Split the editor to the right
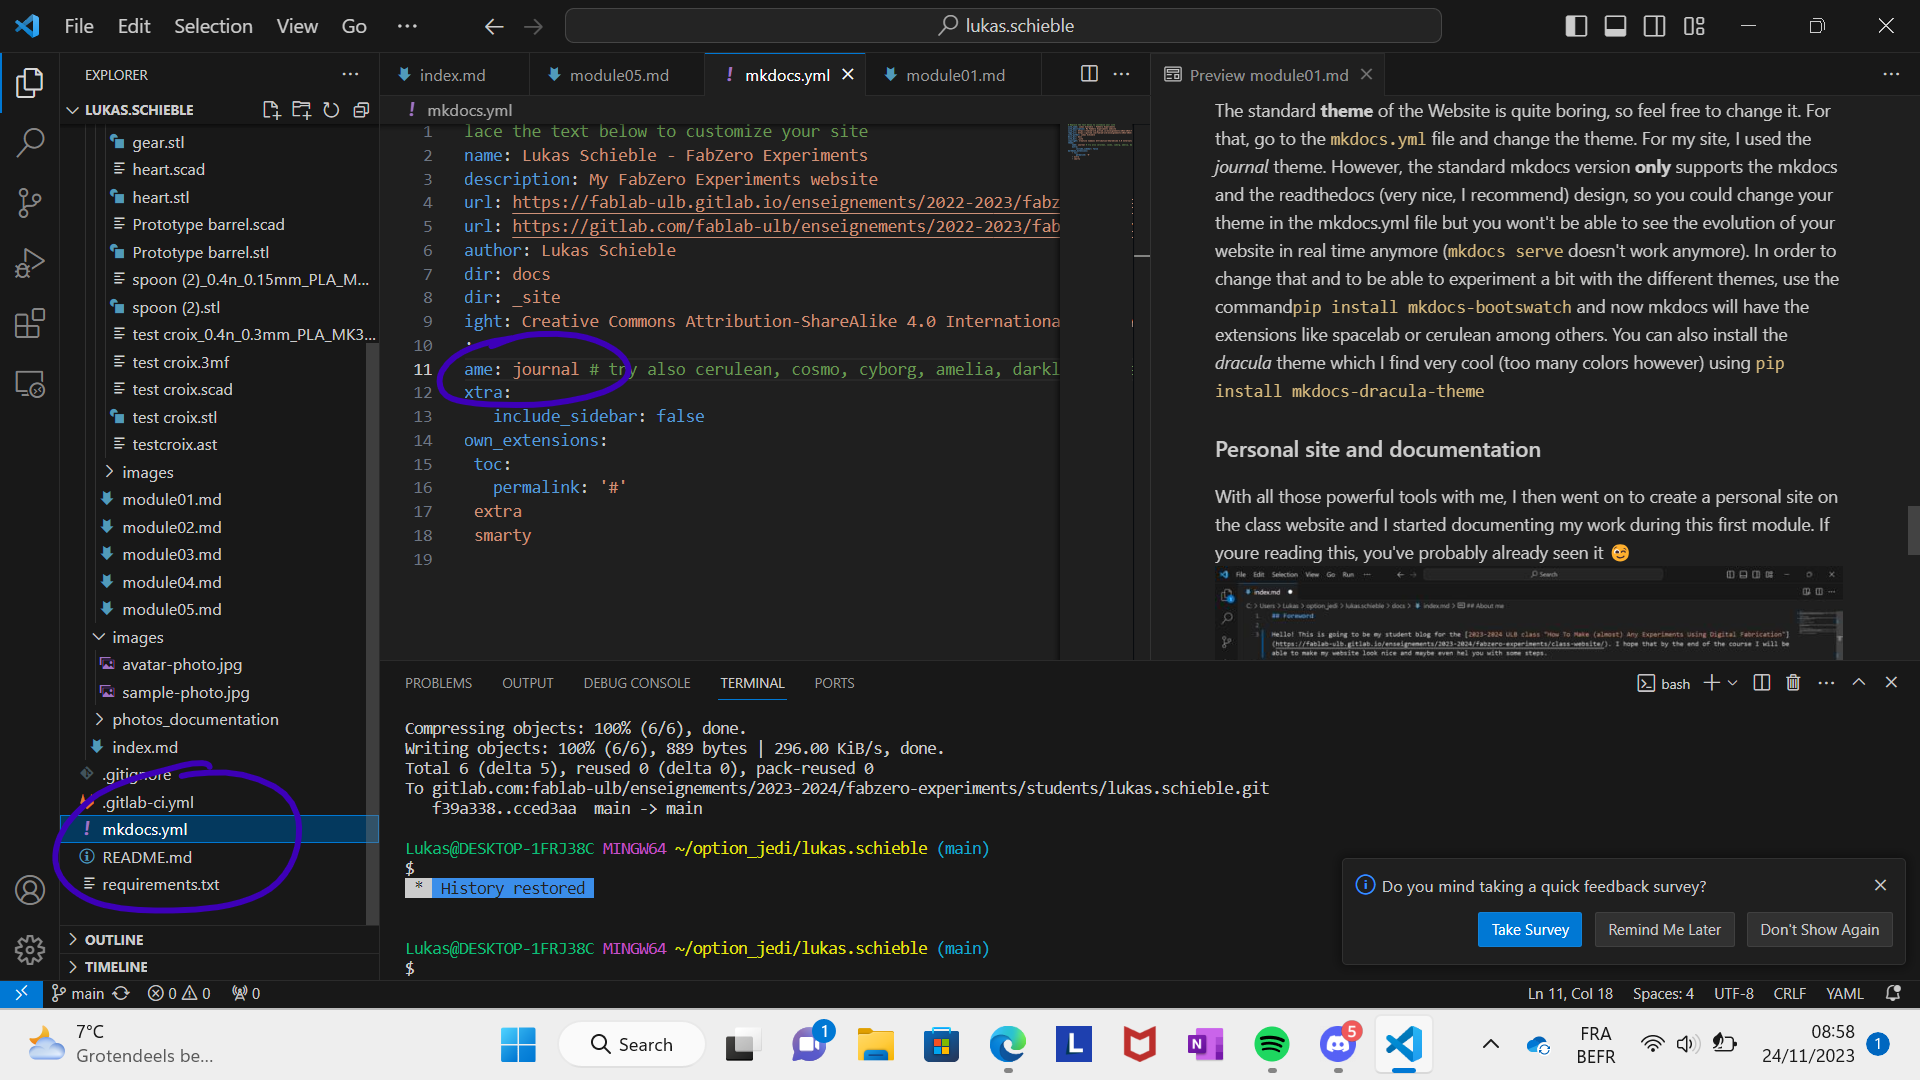 coord(1089,74)
